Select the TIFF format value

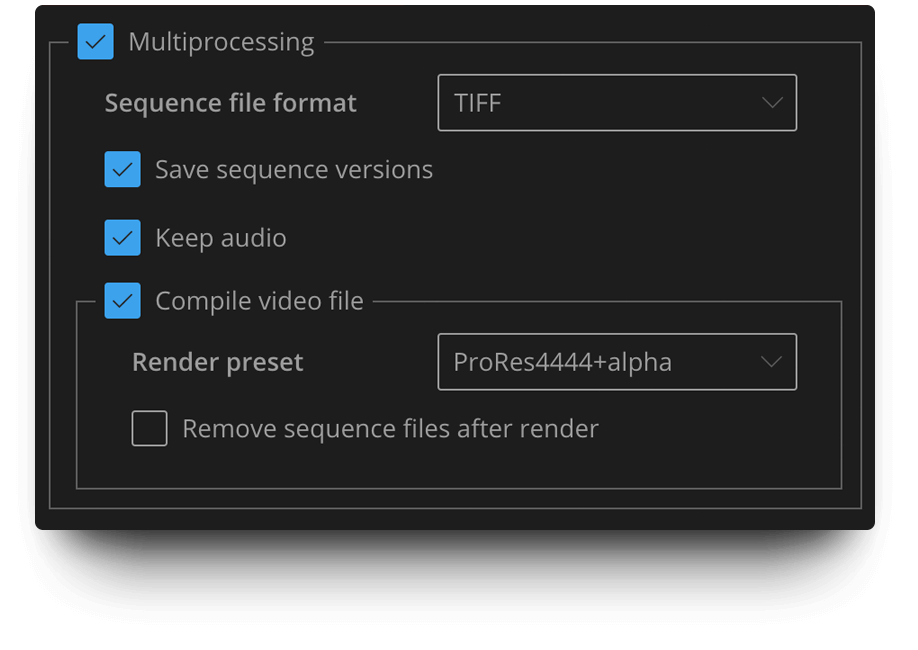[480, 102]
